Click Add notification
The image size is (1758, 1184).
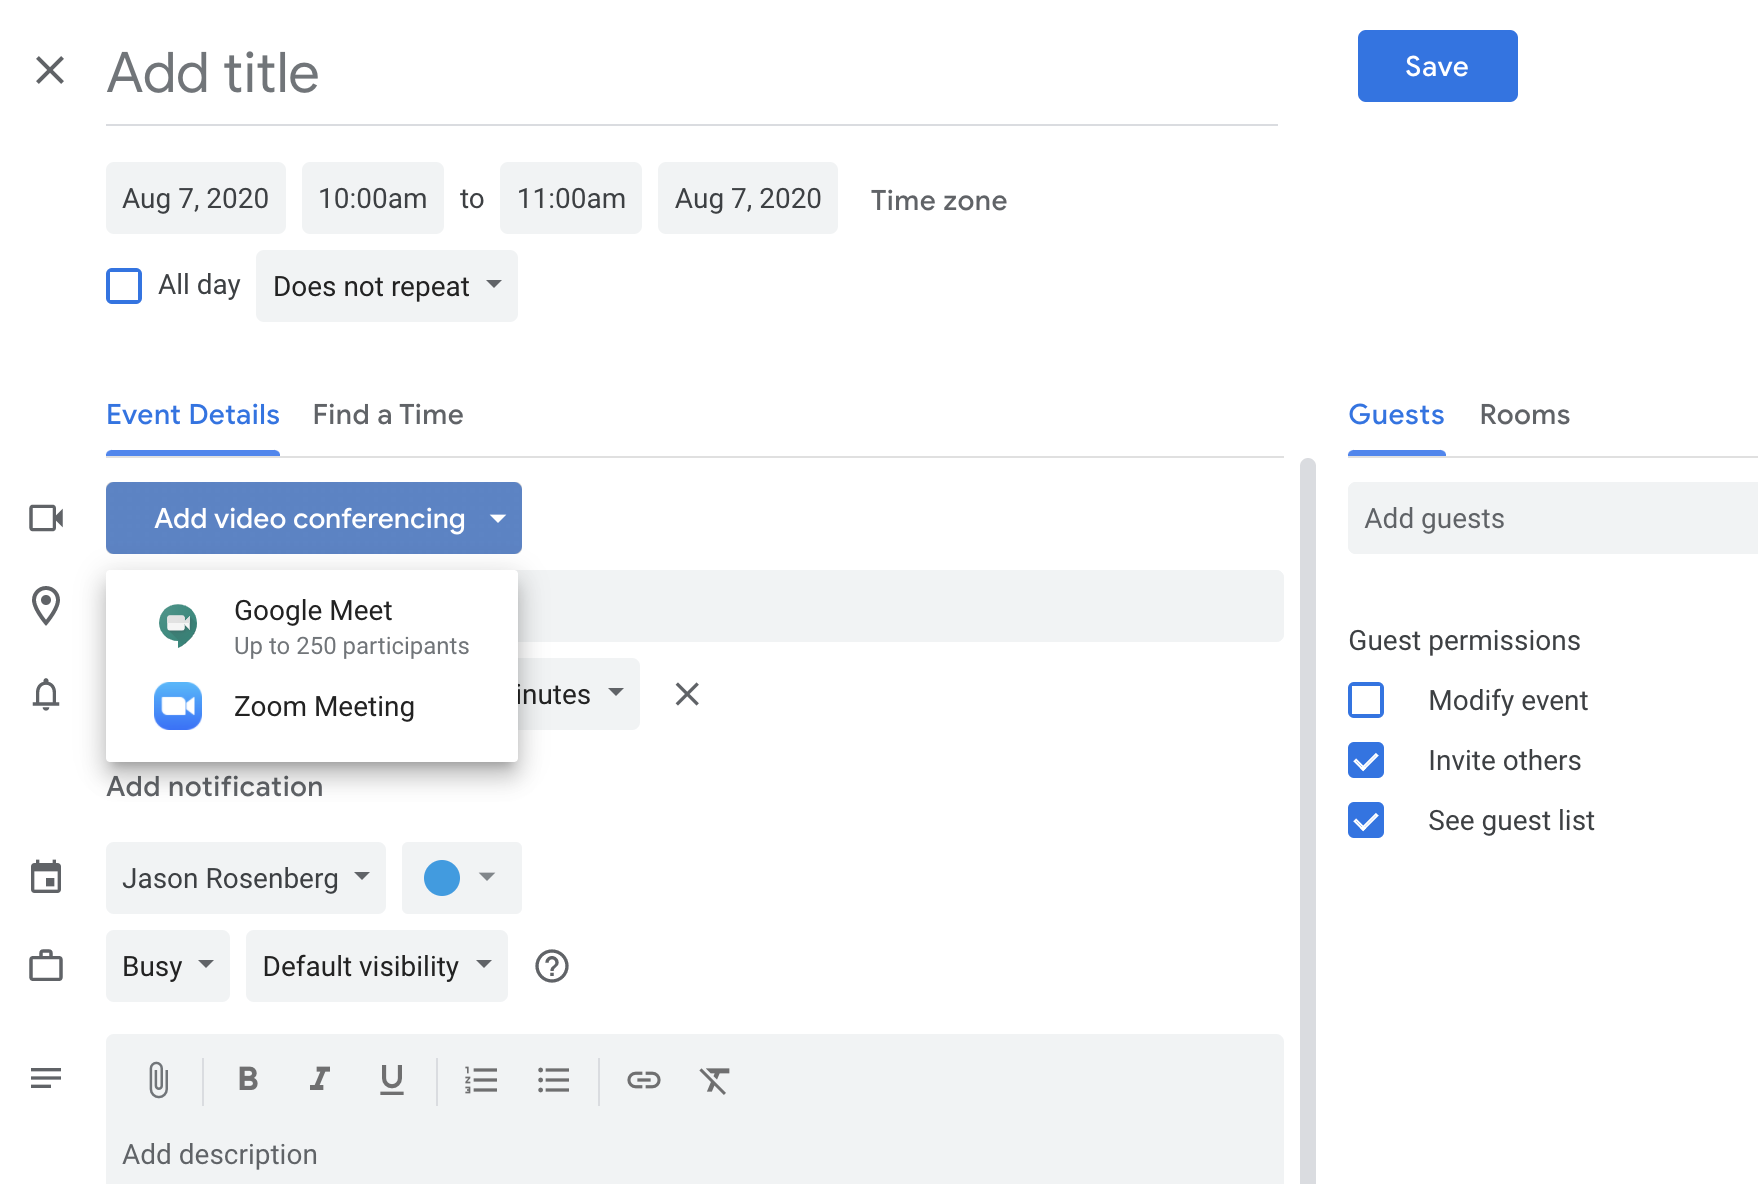pyautogui.click(x=215, y=786)
